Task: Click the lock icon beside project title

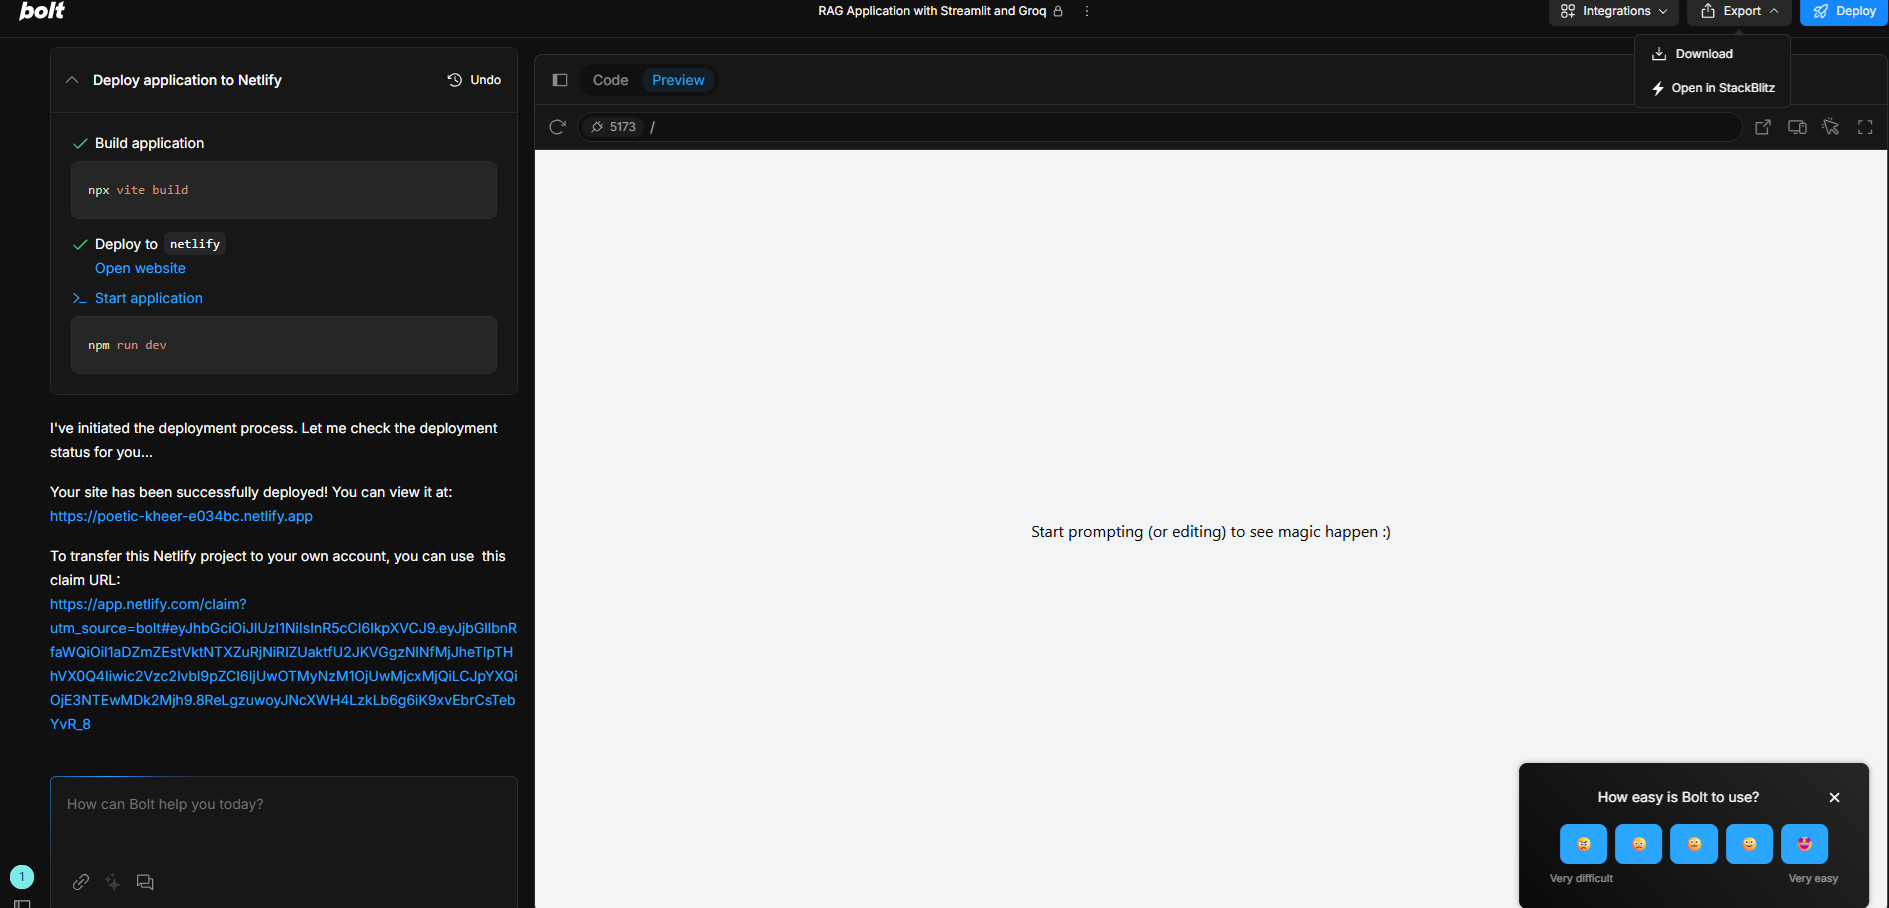Action: coord(1058,11)
